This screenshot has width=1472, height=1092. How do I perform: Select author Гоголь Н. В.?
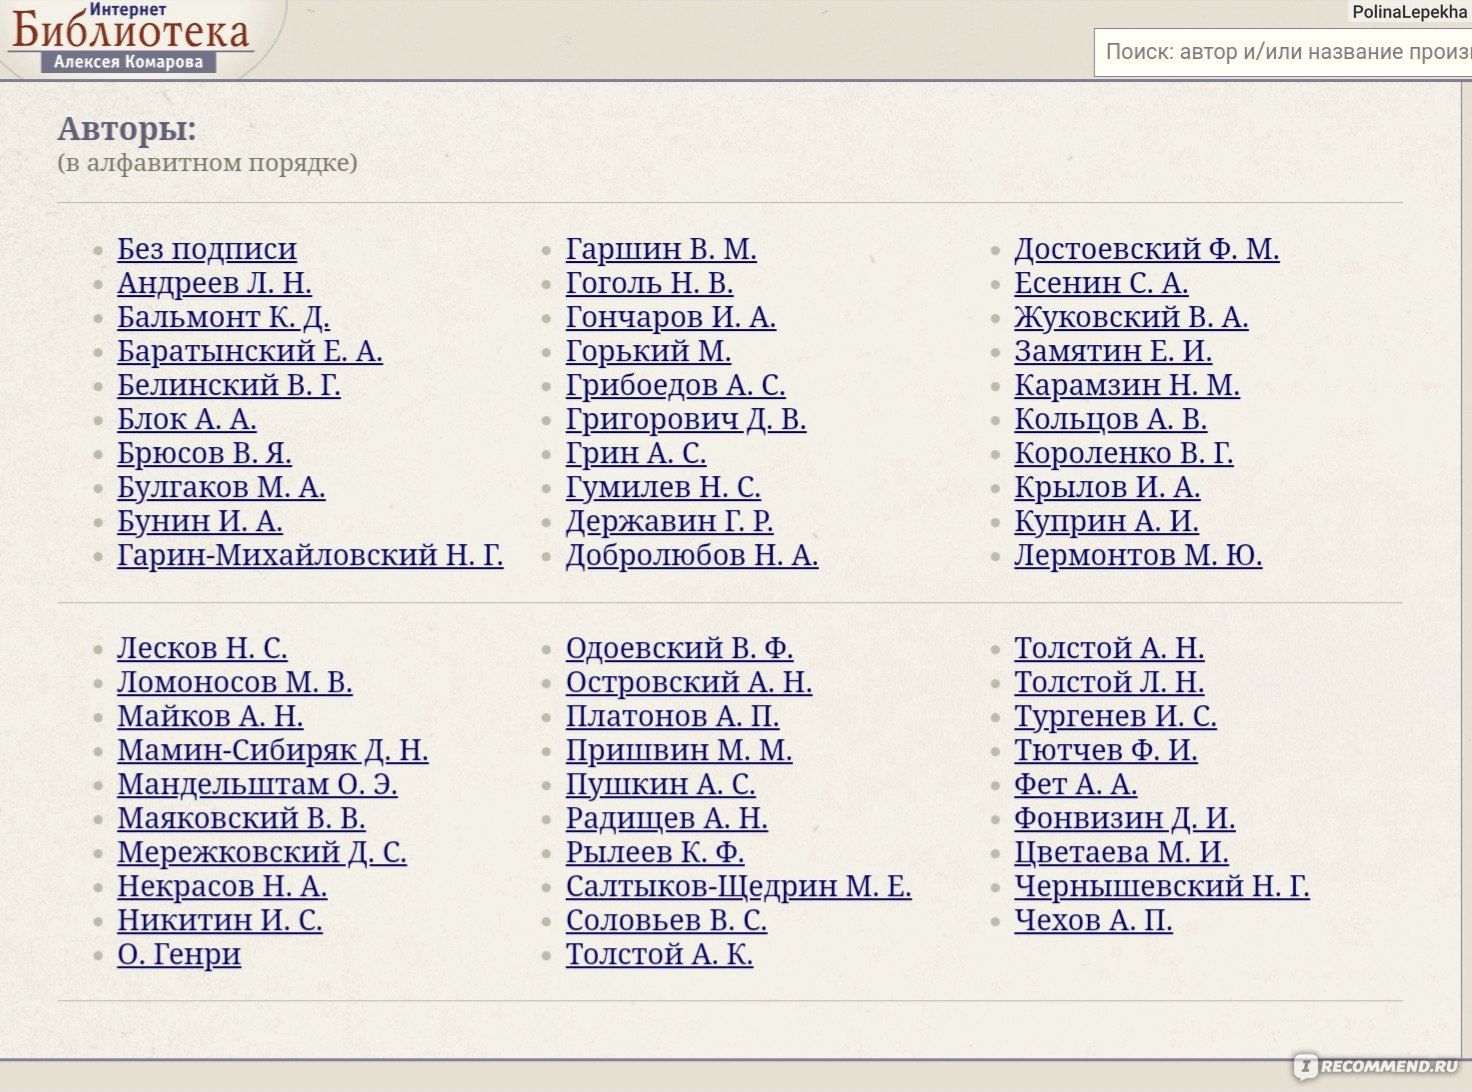(x=650, y=283)
